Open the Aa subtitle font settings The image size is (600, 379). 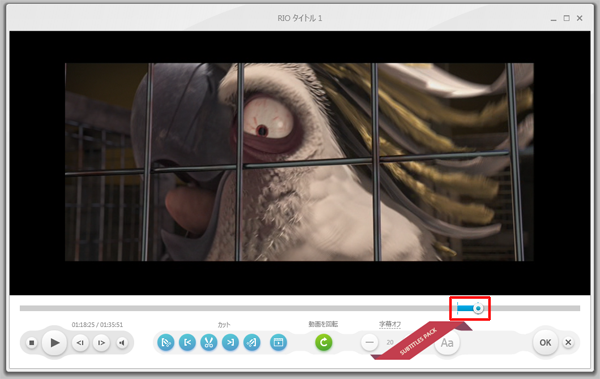[447, 343]
